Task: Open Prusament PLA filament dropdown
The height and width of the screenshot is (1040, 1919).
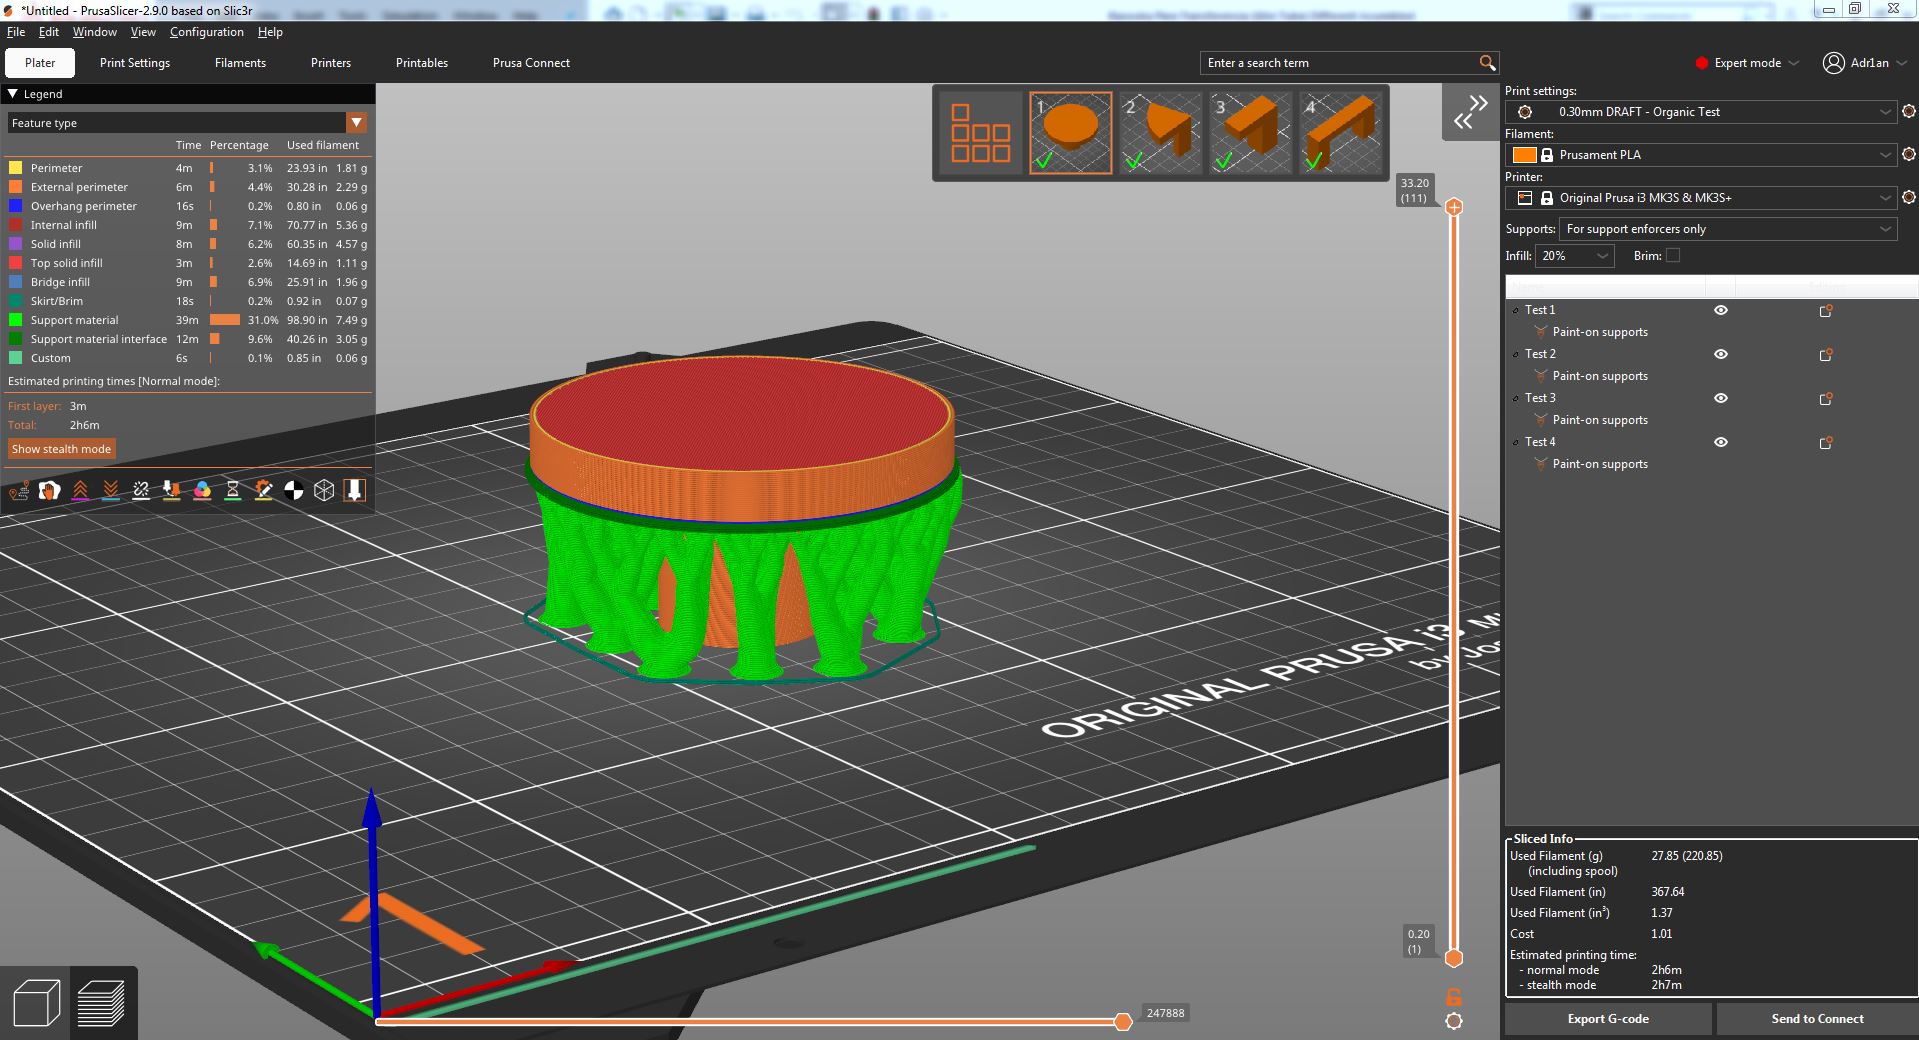Action: coord(1700,155)
